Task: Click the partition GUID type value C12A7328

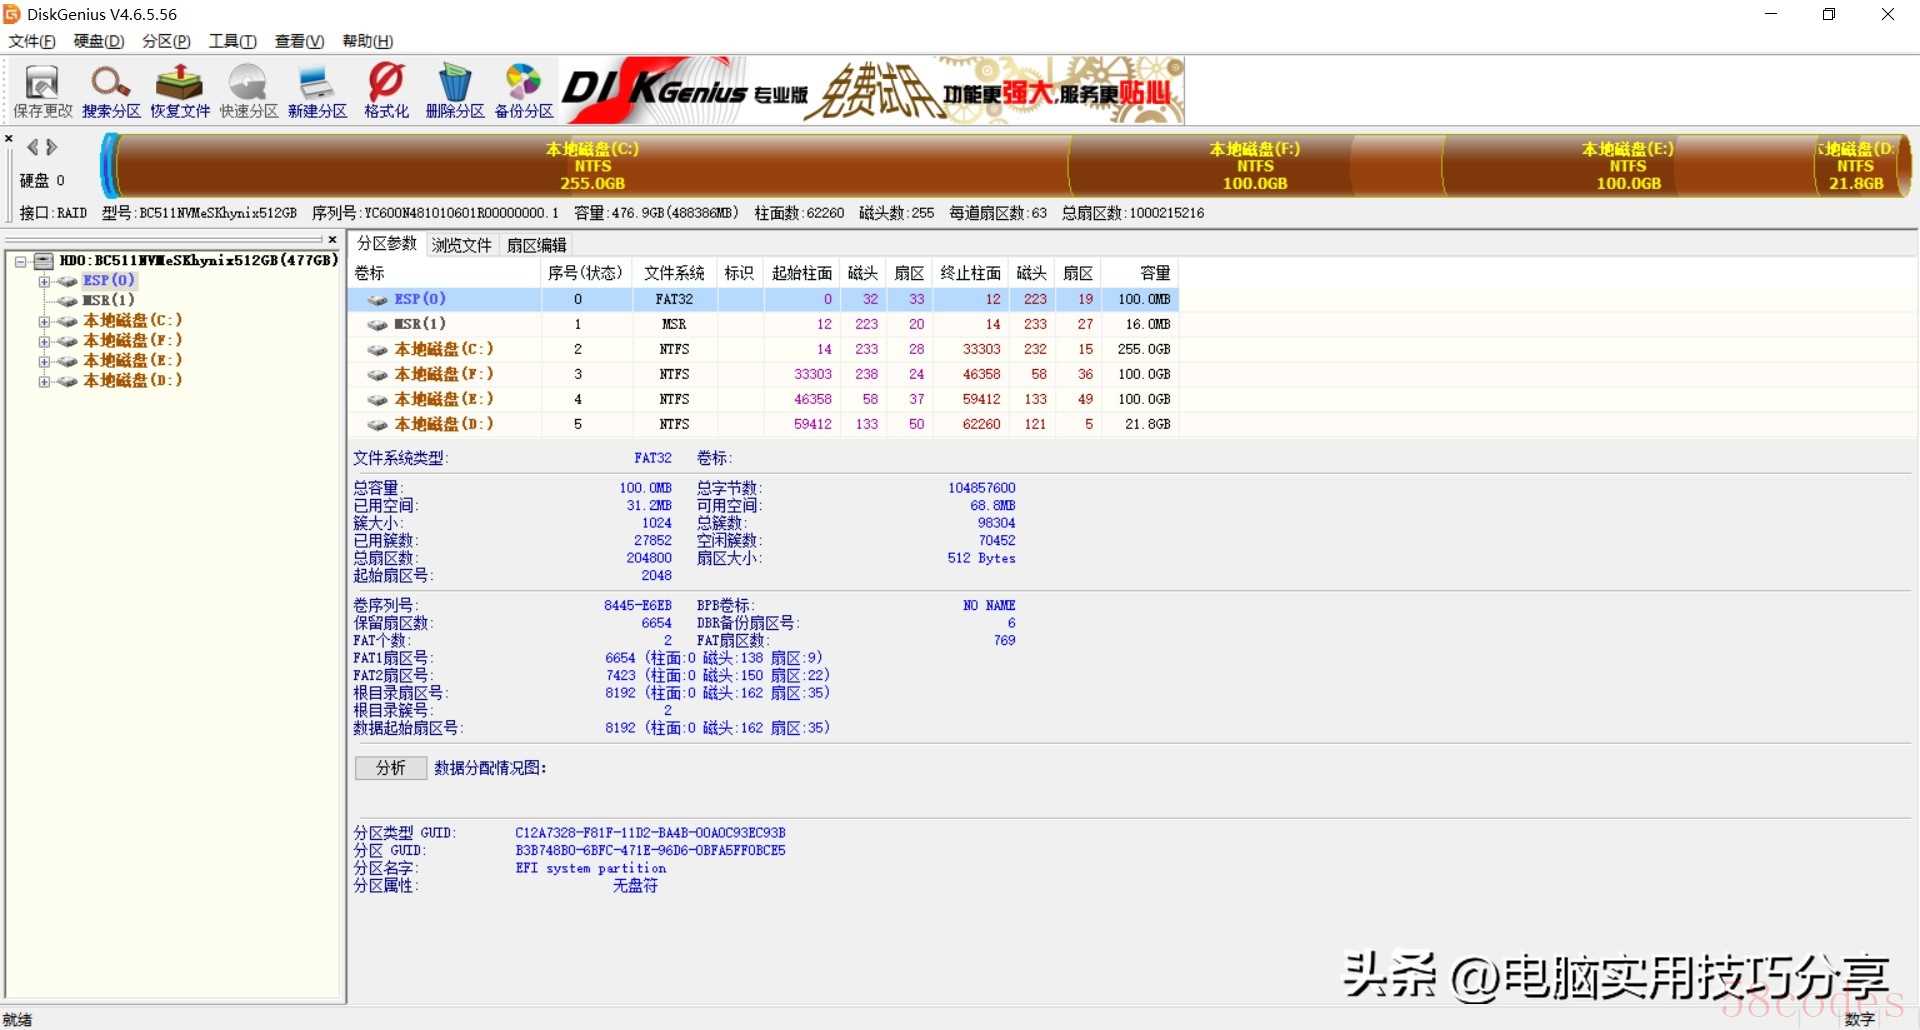Action: [x=650, y=833]
